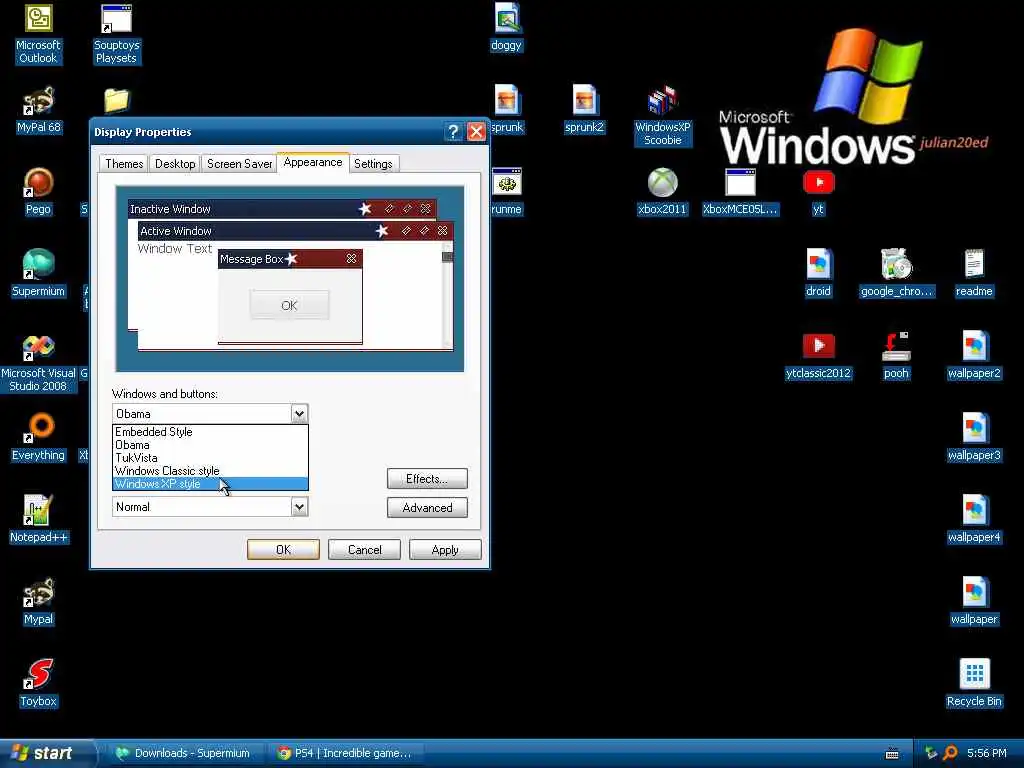This screenshot has width=1024, height=768.
Task: Select the Toybox desktop icon
Action: point(38,684)
